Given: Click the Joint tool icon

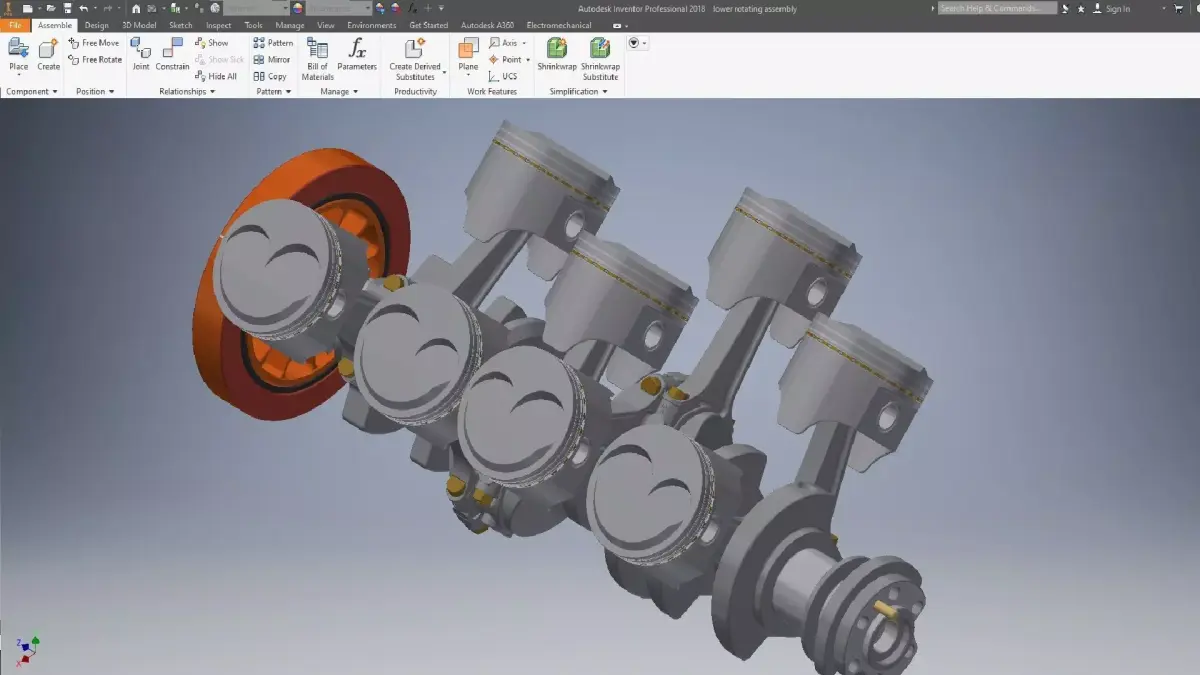Looking at the screenshot, I should 141,48.
